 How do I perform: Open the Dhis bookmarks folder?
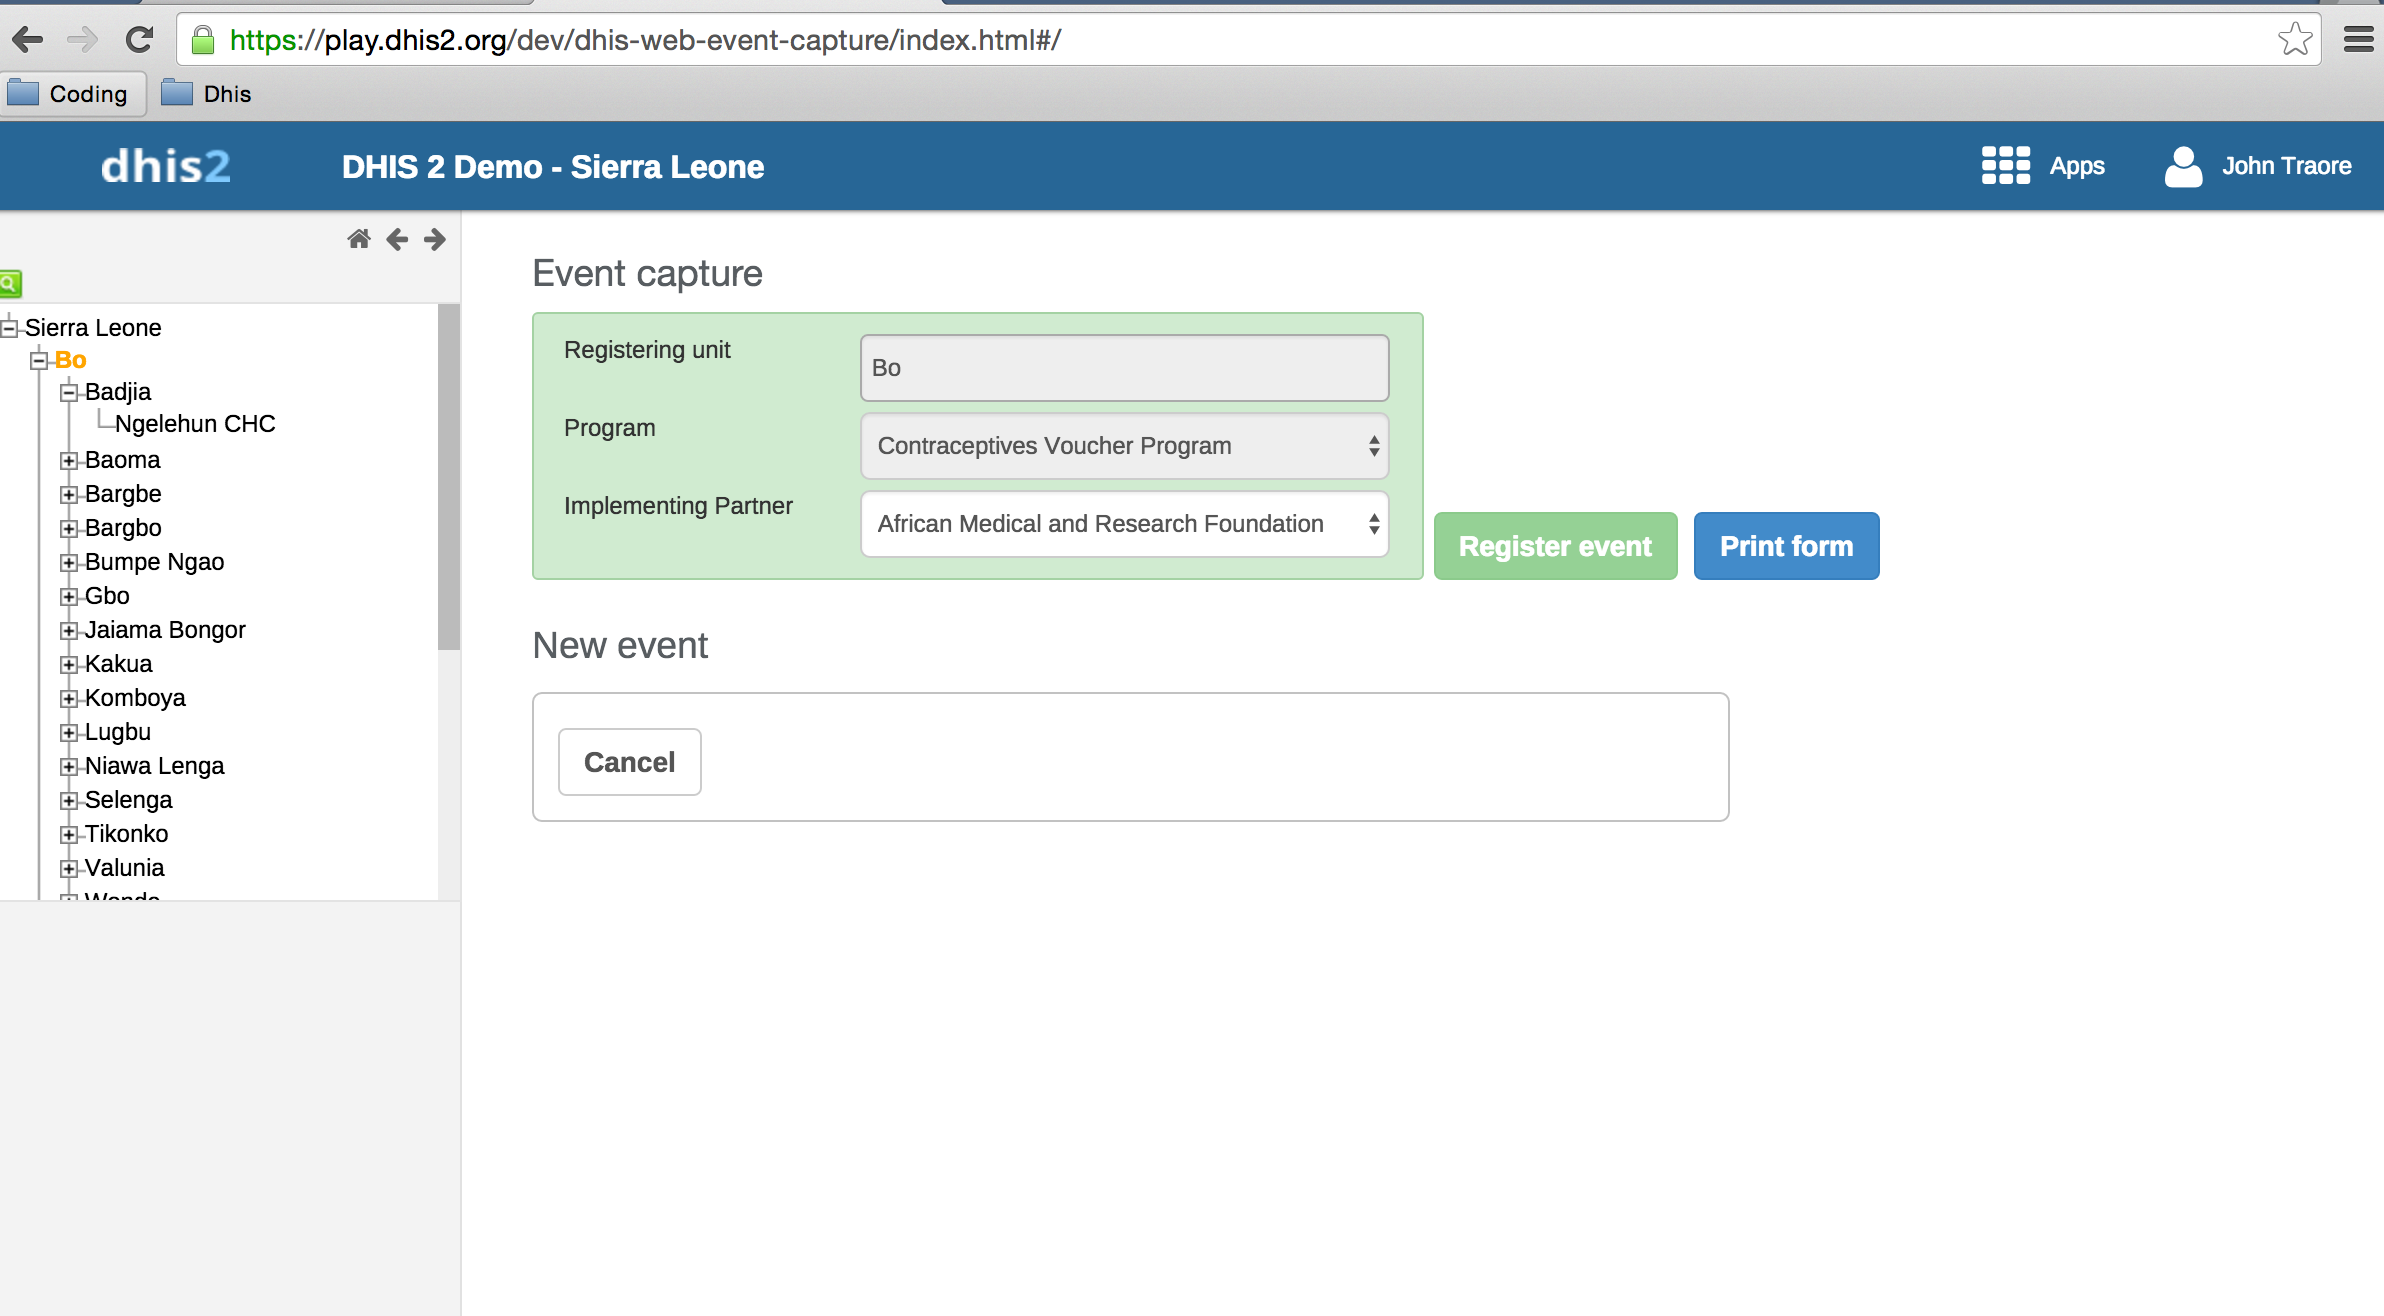tap(208, 94)
